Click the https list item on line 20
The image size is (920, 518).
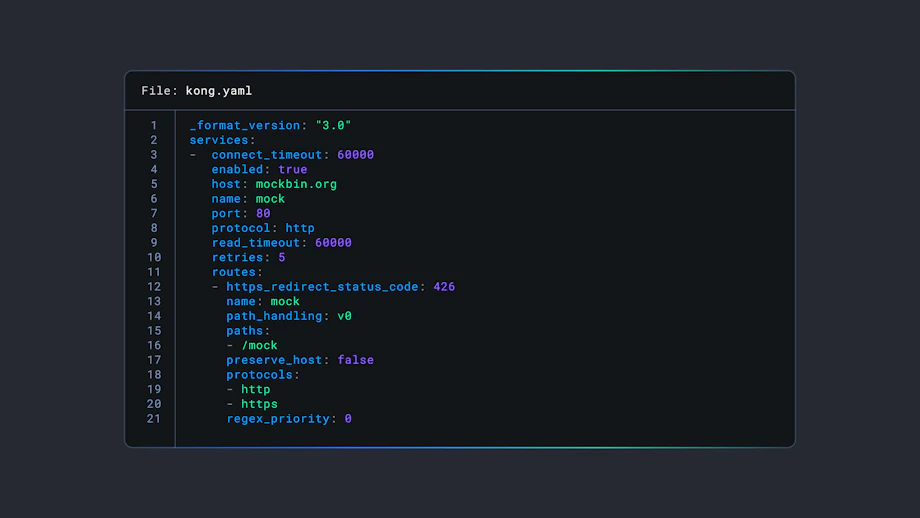(x=259, y=404)
